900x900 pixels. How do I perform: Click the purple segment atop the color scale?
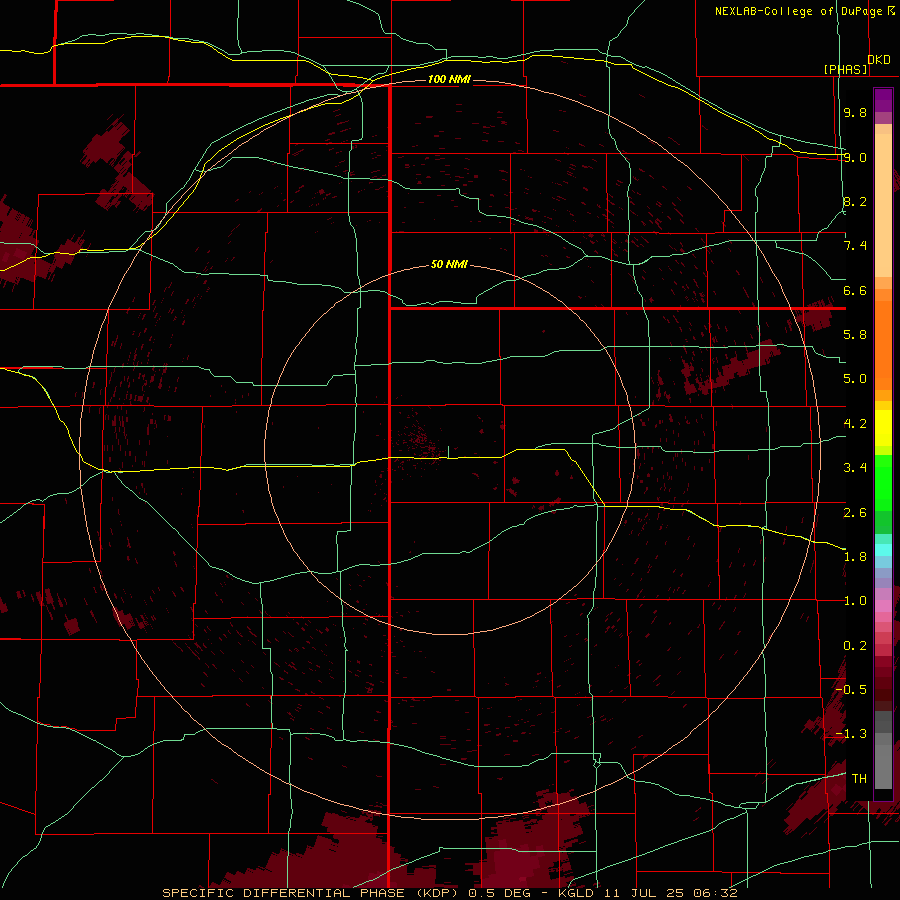point(883,100)
